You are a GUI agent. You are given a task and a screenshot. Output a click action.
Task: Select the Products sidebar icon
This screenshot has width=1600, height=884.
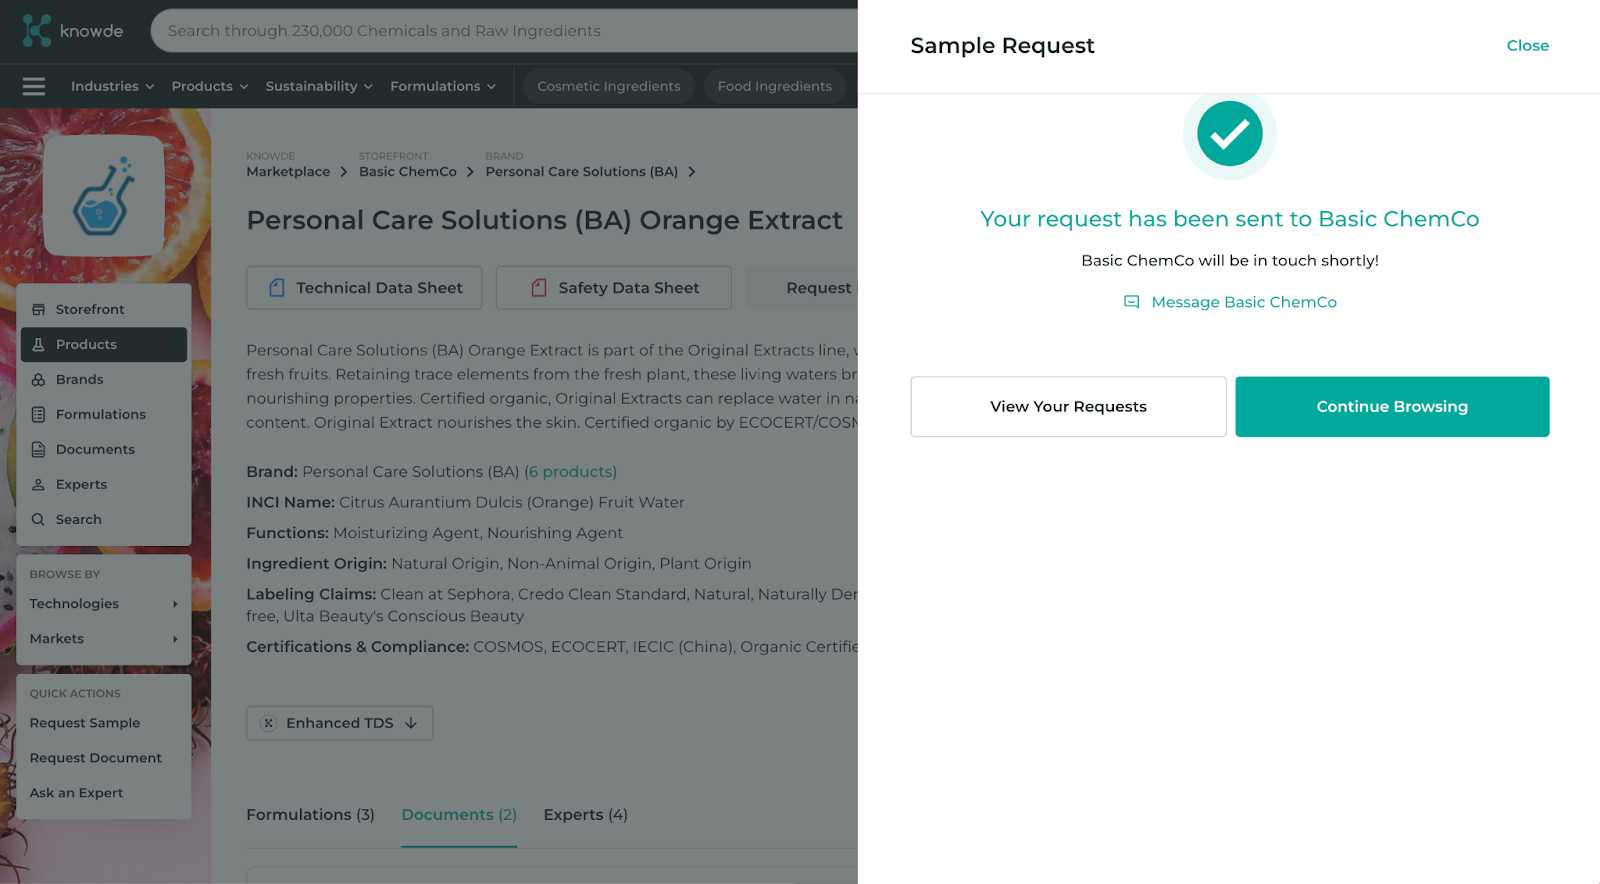(x=40, y=344)
